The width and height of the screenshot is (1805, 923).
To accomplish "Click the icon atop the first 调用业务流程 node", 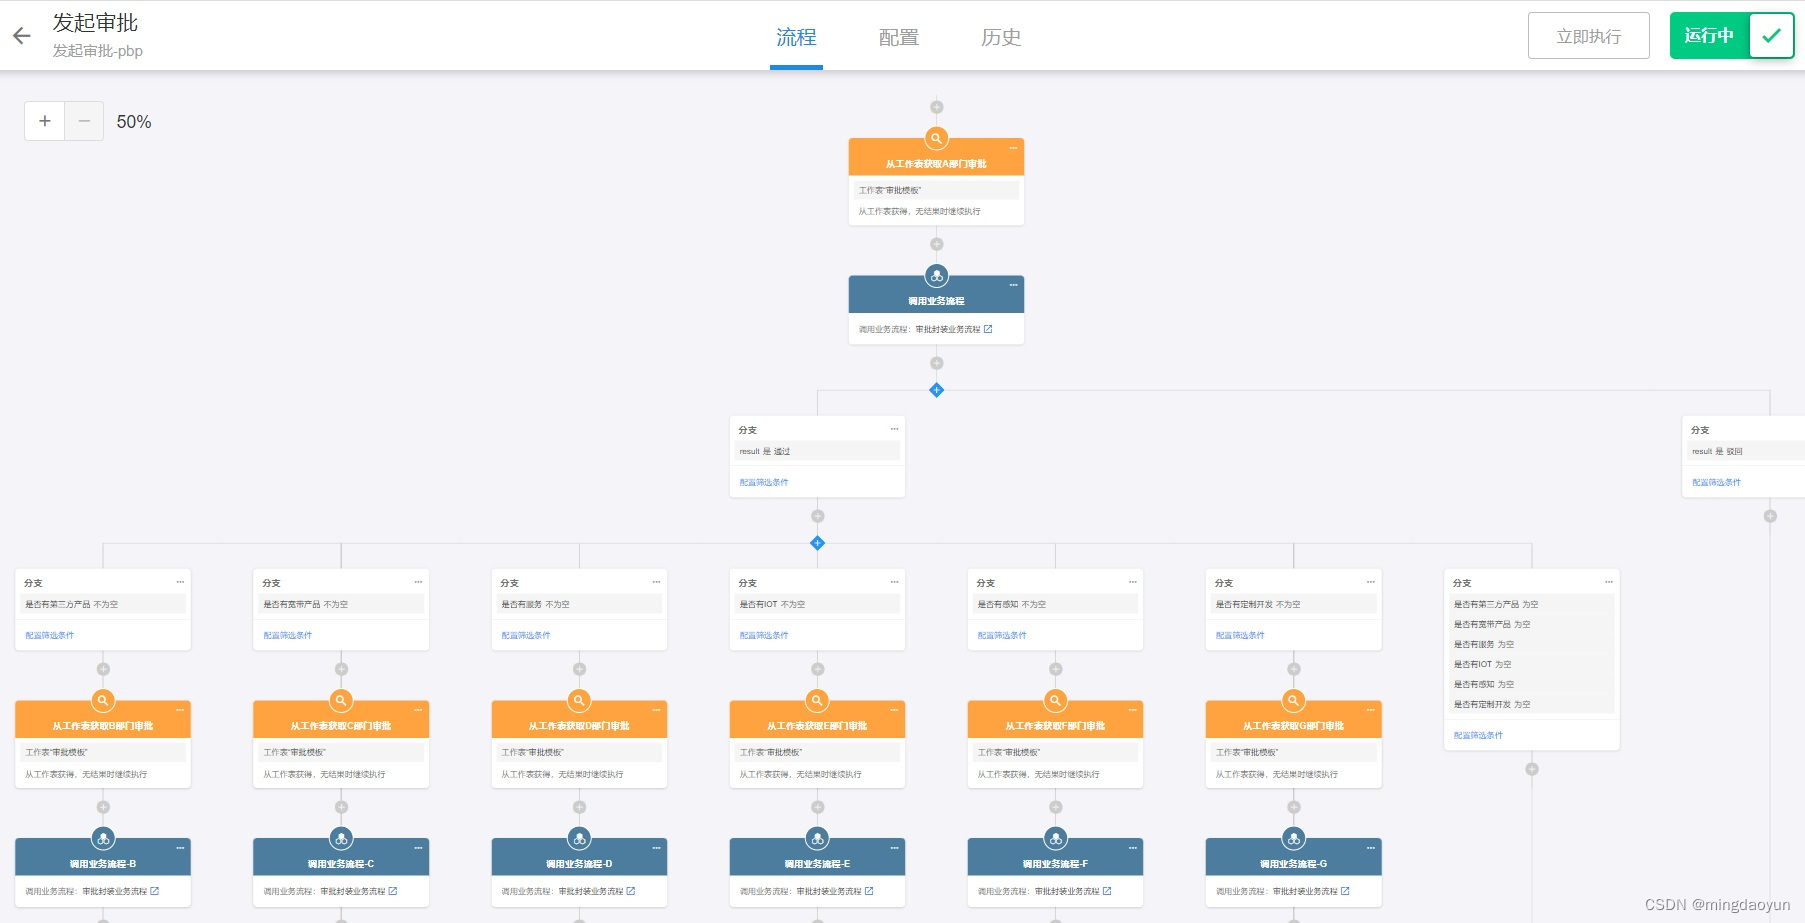I will point(936,276).
